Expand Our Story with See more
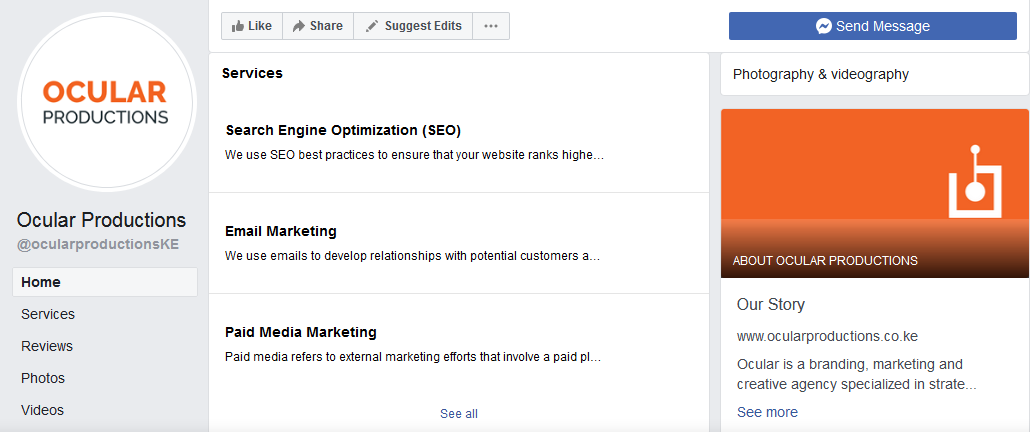The width and height of the screenshot is (1030, 432). 767,412
